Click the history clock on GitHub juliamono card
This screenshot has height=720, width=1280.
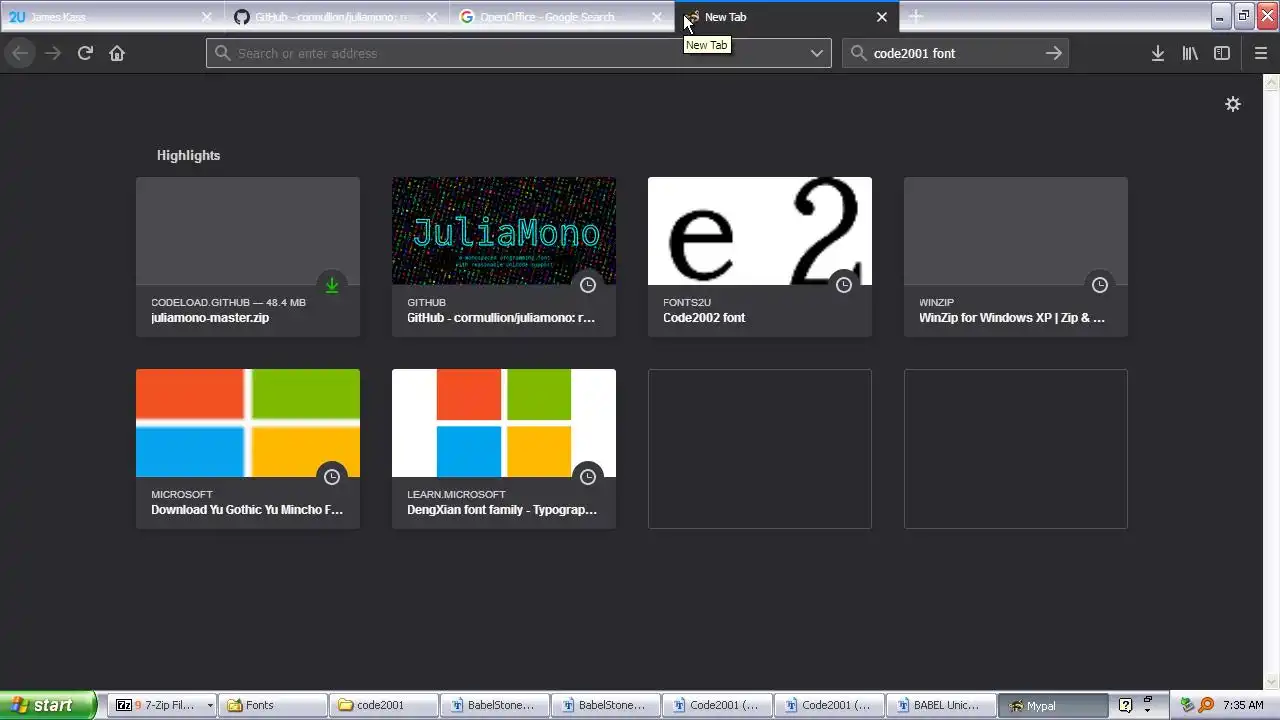[588, 285]
